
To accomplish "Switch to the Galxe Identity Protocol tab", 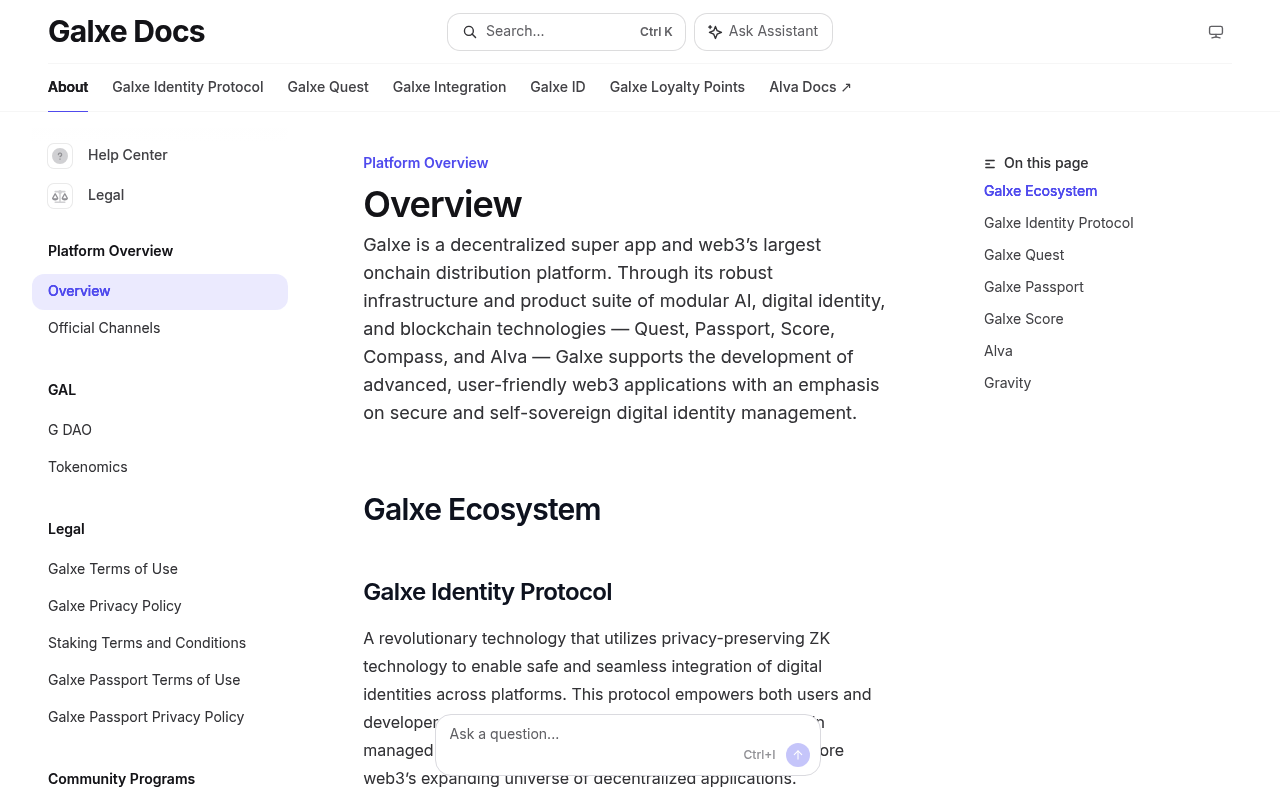I will [188, 87].
